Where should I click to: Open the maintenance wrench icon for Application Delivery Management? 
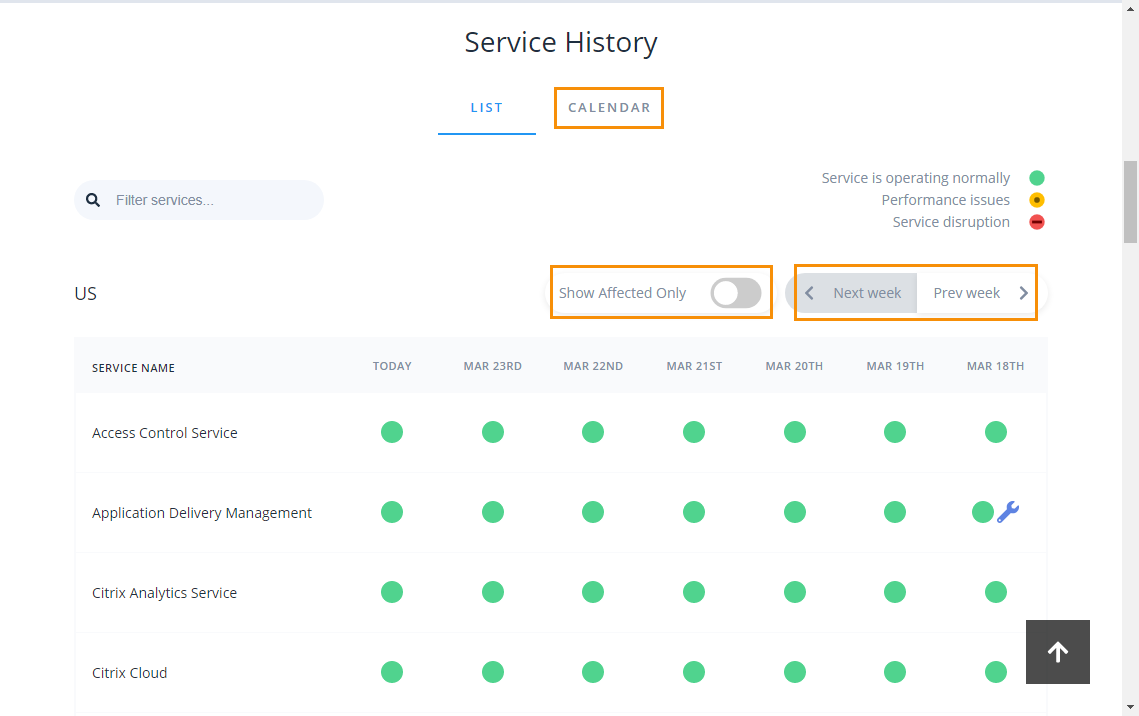click(x=1008, y=512)
